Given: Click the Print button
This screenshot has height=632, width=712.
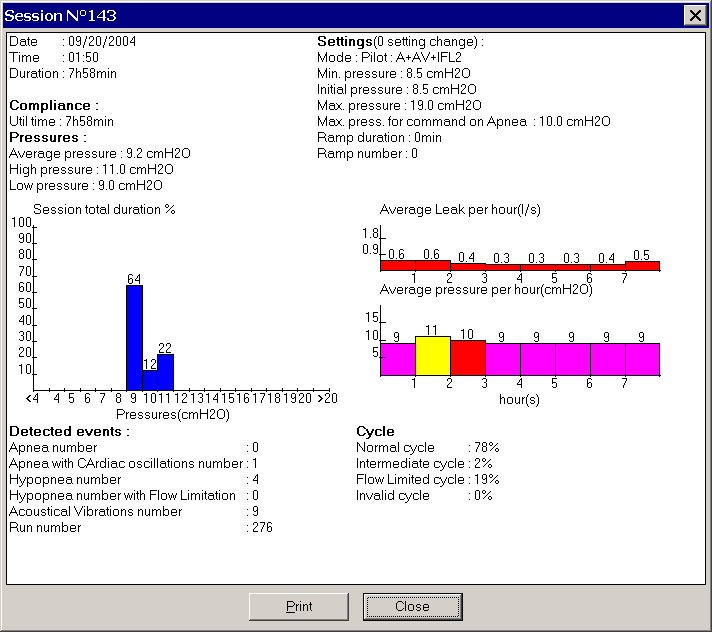Looking at the screenshot, I should 299,606.
